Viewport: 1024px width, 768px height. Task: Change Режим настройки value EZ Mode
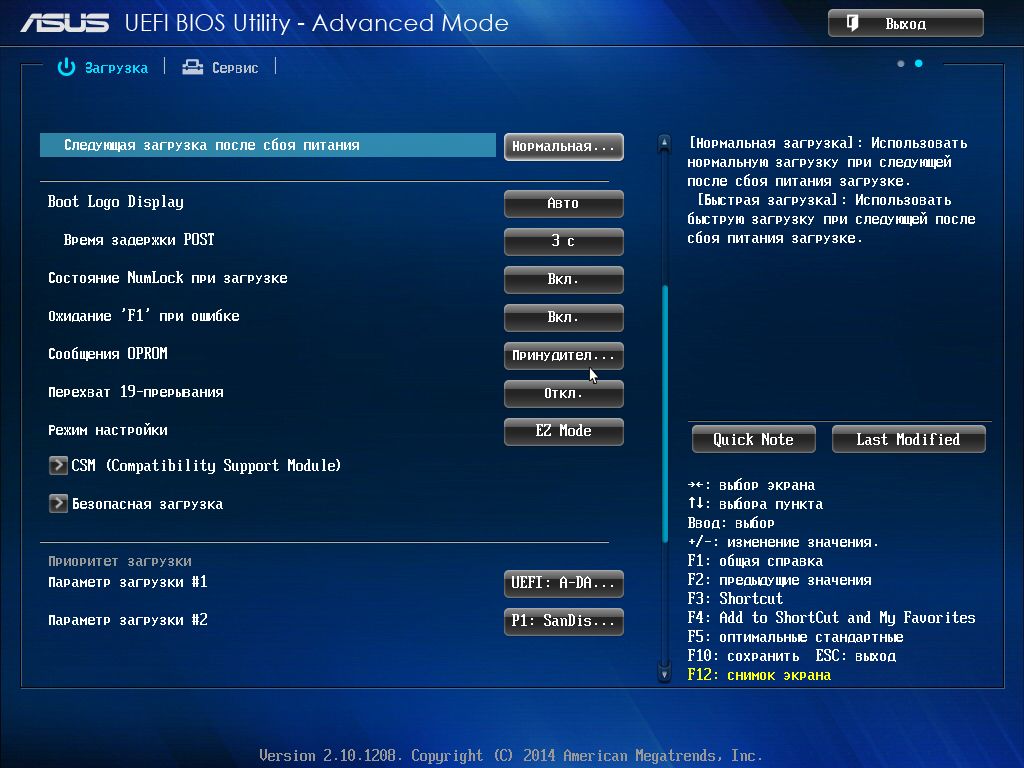(564, 431)
